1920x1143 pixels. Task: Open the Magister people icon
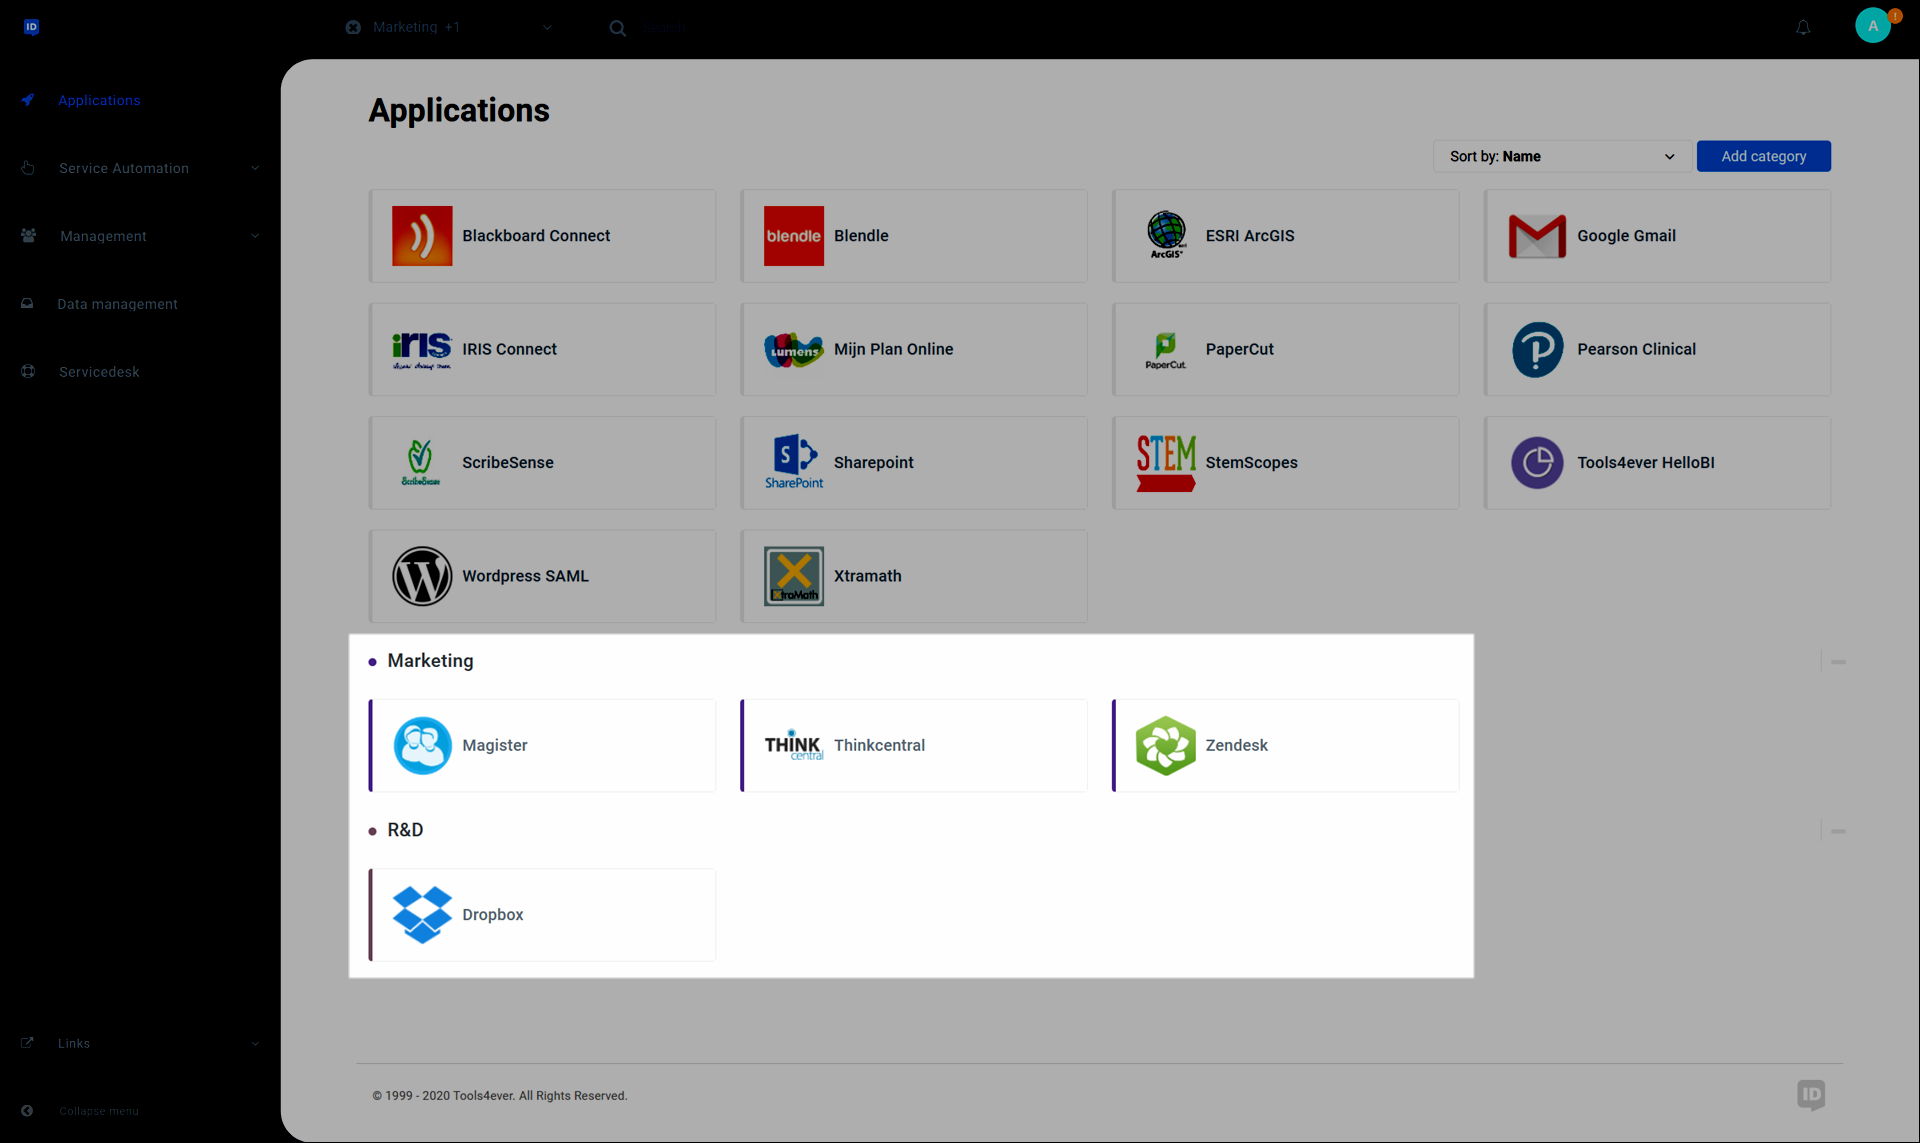(x=422, y=746)
